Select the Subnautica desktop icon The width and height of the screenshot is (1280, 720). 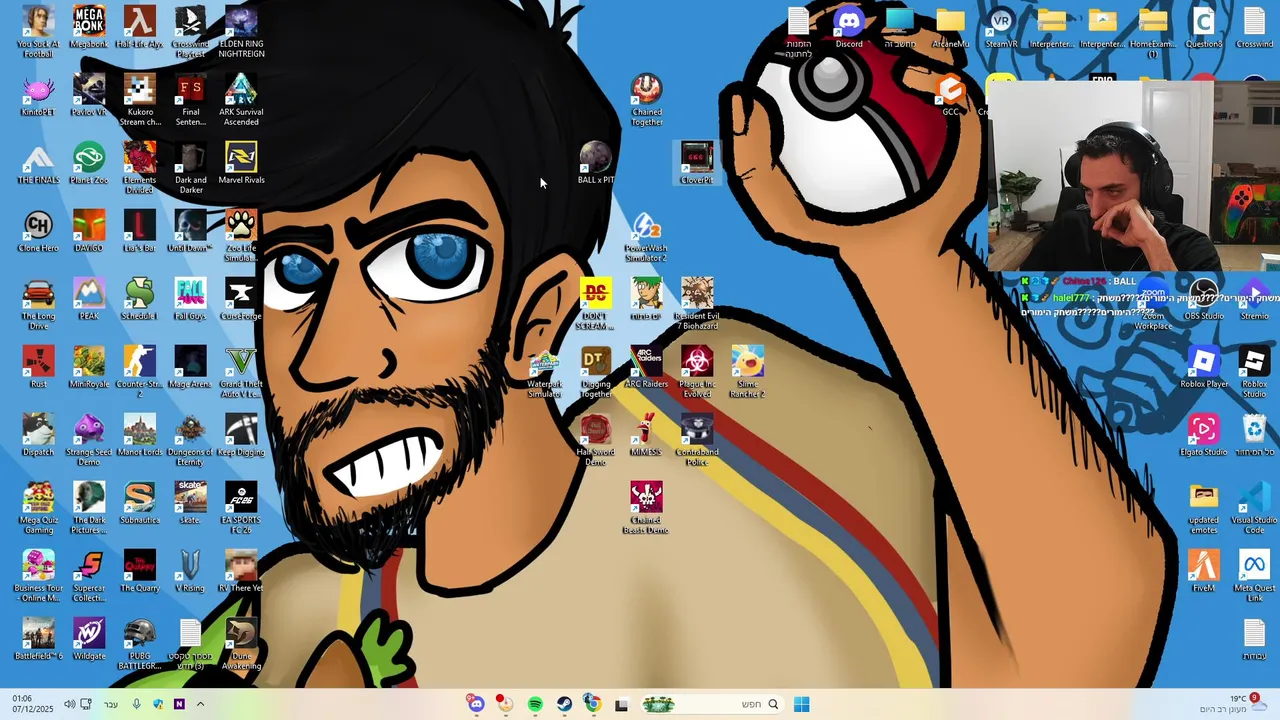click(139, 503)
